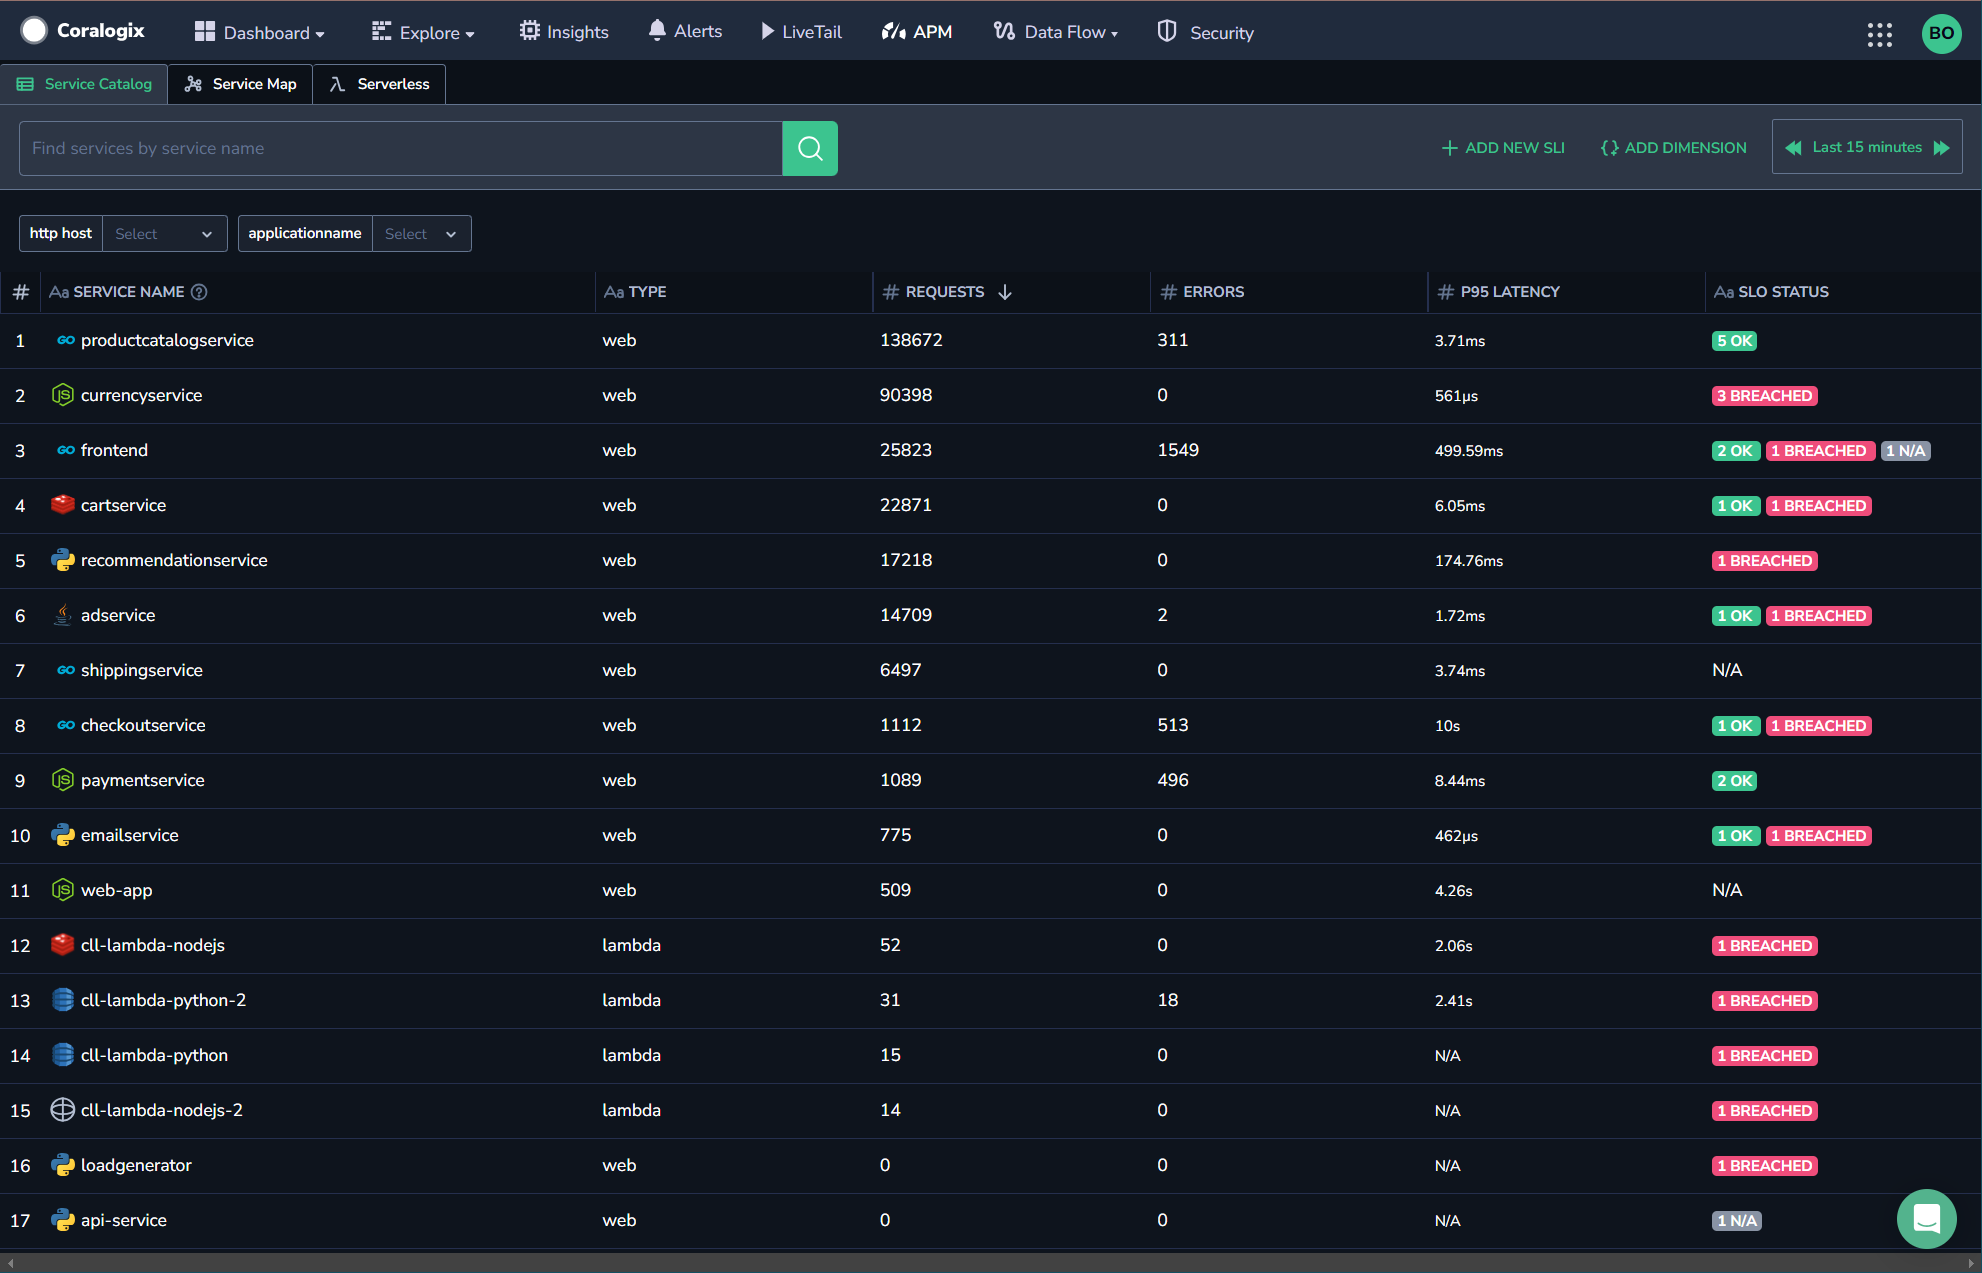Image resolution: width=1982 pixels, height=1273 pixels.
Task: Expand the http host Select dropdown
Action: [164, 234]
